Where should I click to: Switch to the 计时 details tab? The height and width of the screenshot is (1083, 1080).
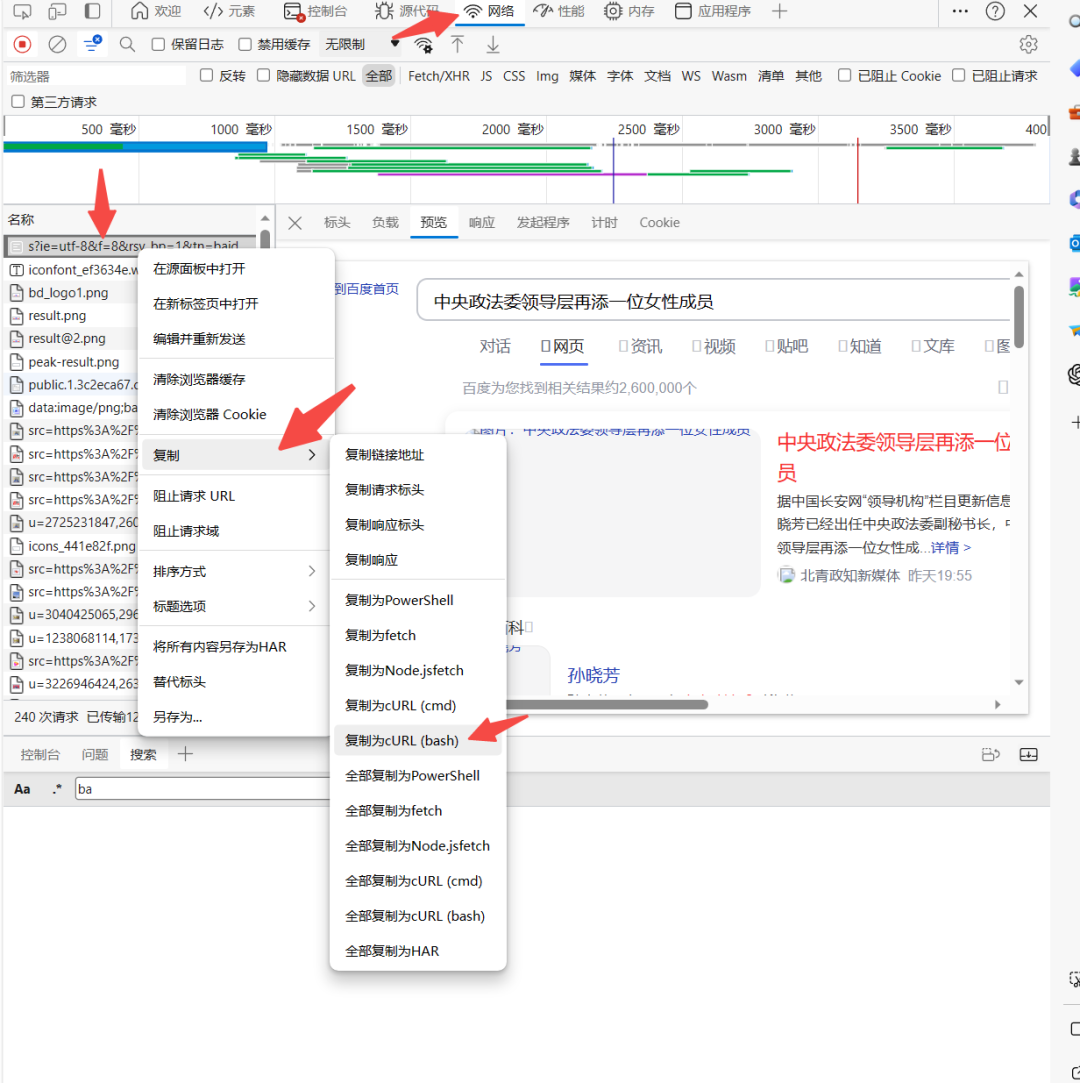[604, 222]
